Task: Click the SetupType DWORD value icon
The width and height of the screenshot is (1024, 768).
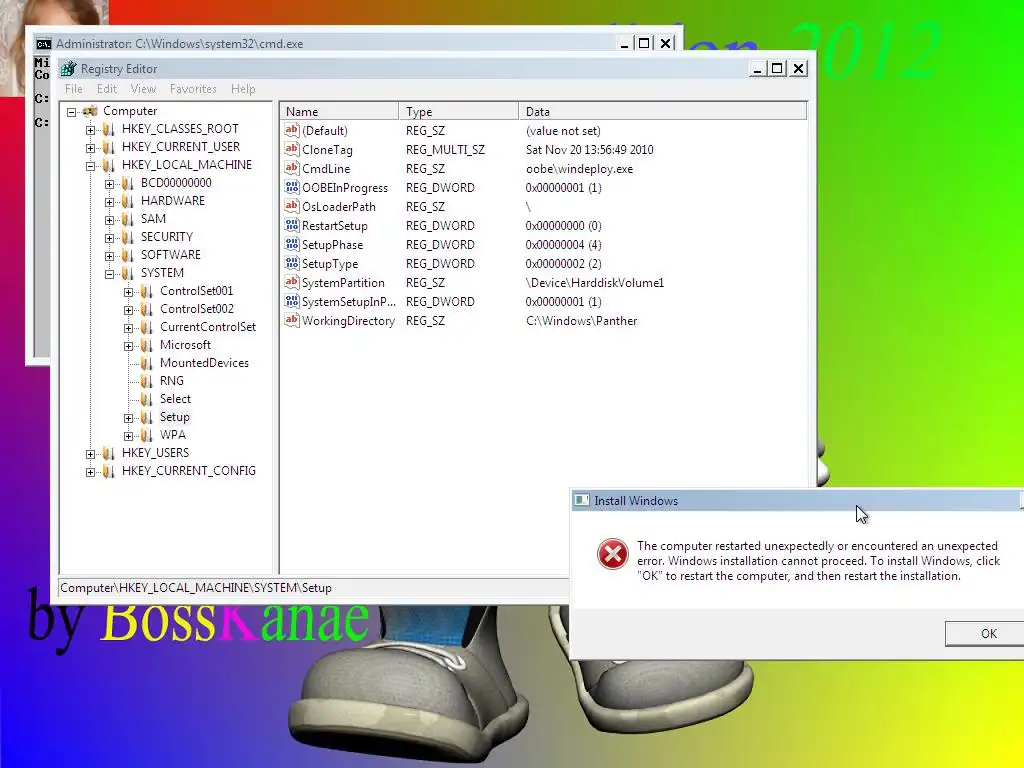Action: click(x=292, y=263)
